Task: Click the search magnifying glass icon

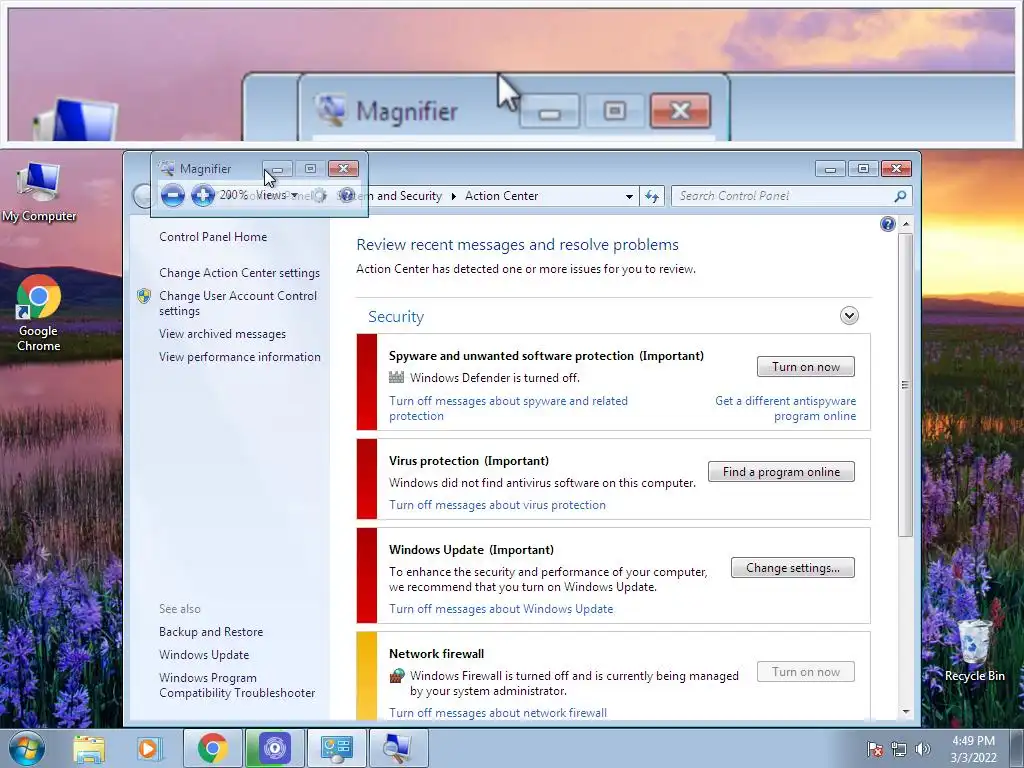Action: click(900, 196)
